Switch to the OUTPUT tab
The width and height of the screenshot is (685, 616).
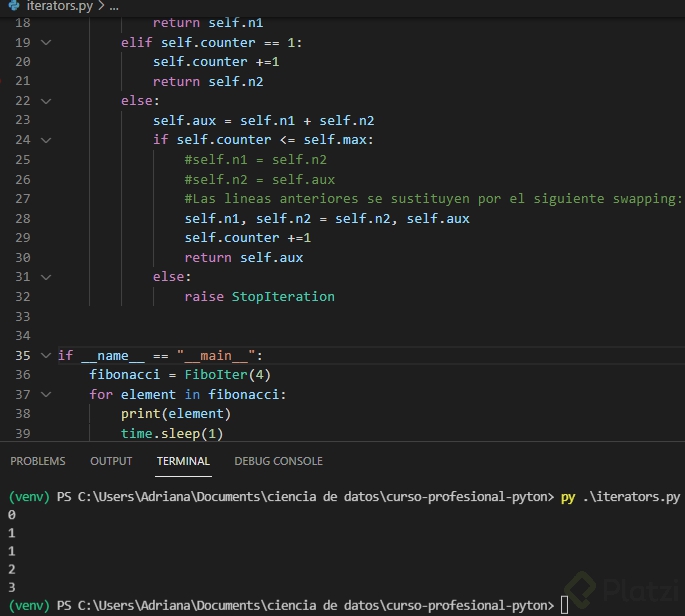coord(111,461)
